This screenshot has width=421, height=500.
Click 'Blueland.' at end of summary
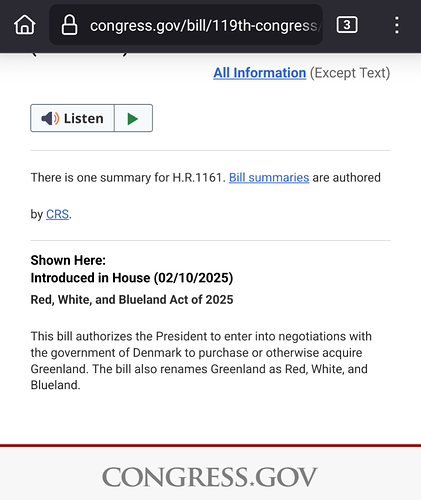pyautogui.click(x=55, y=385)
